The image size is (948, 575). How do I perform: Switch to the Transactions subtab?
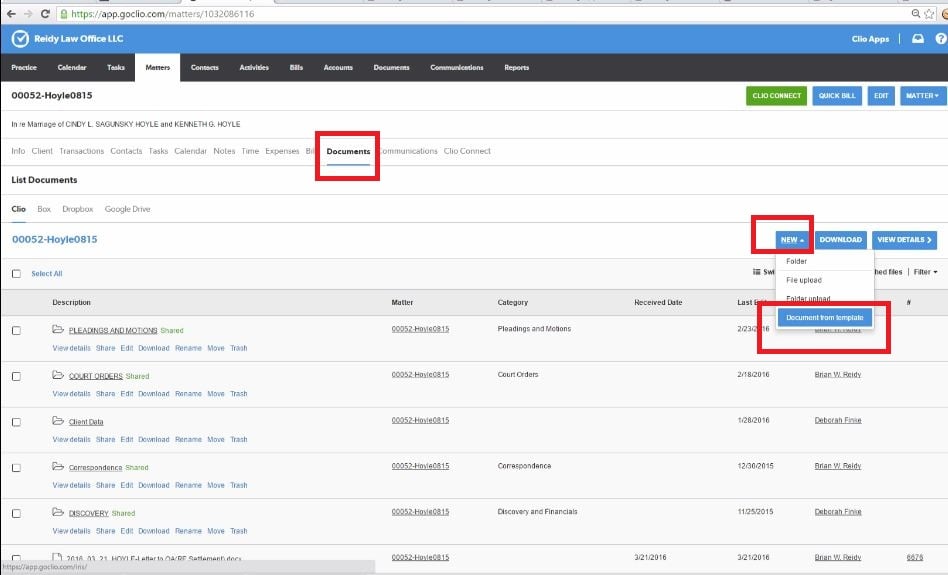click(x=82, y=151)
